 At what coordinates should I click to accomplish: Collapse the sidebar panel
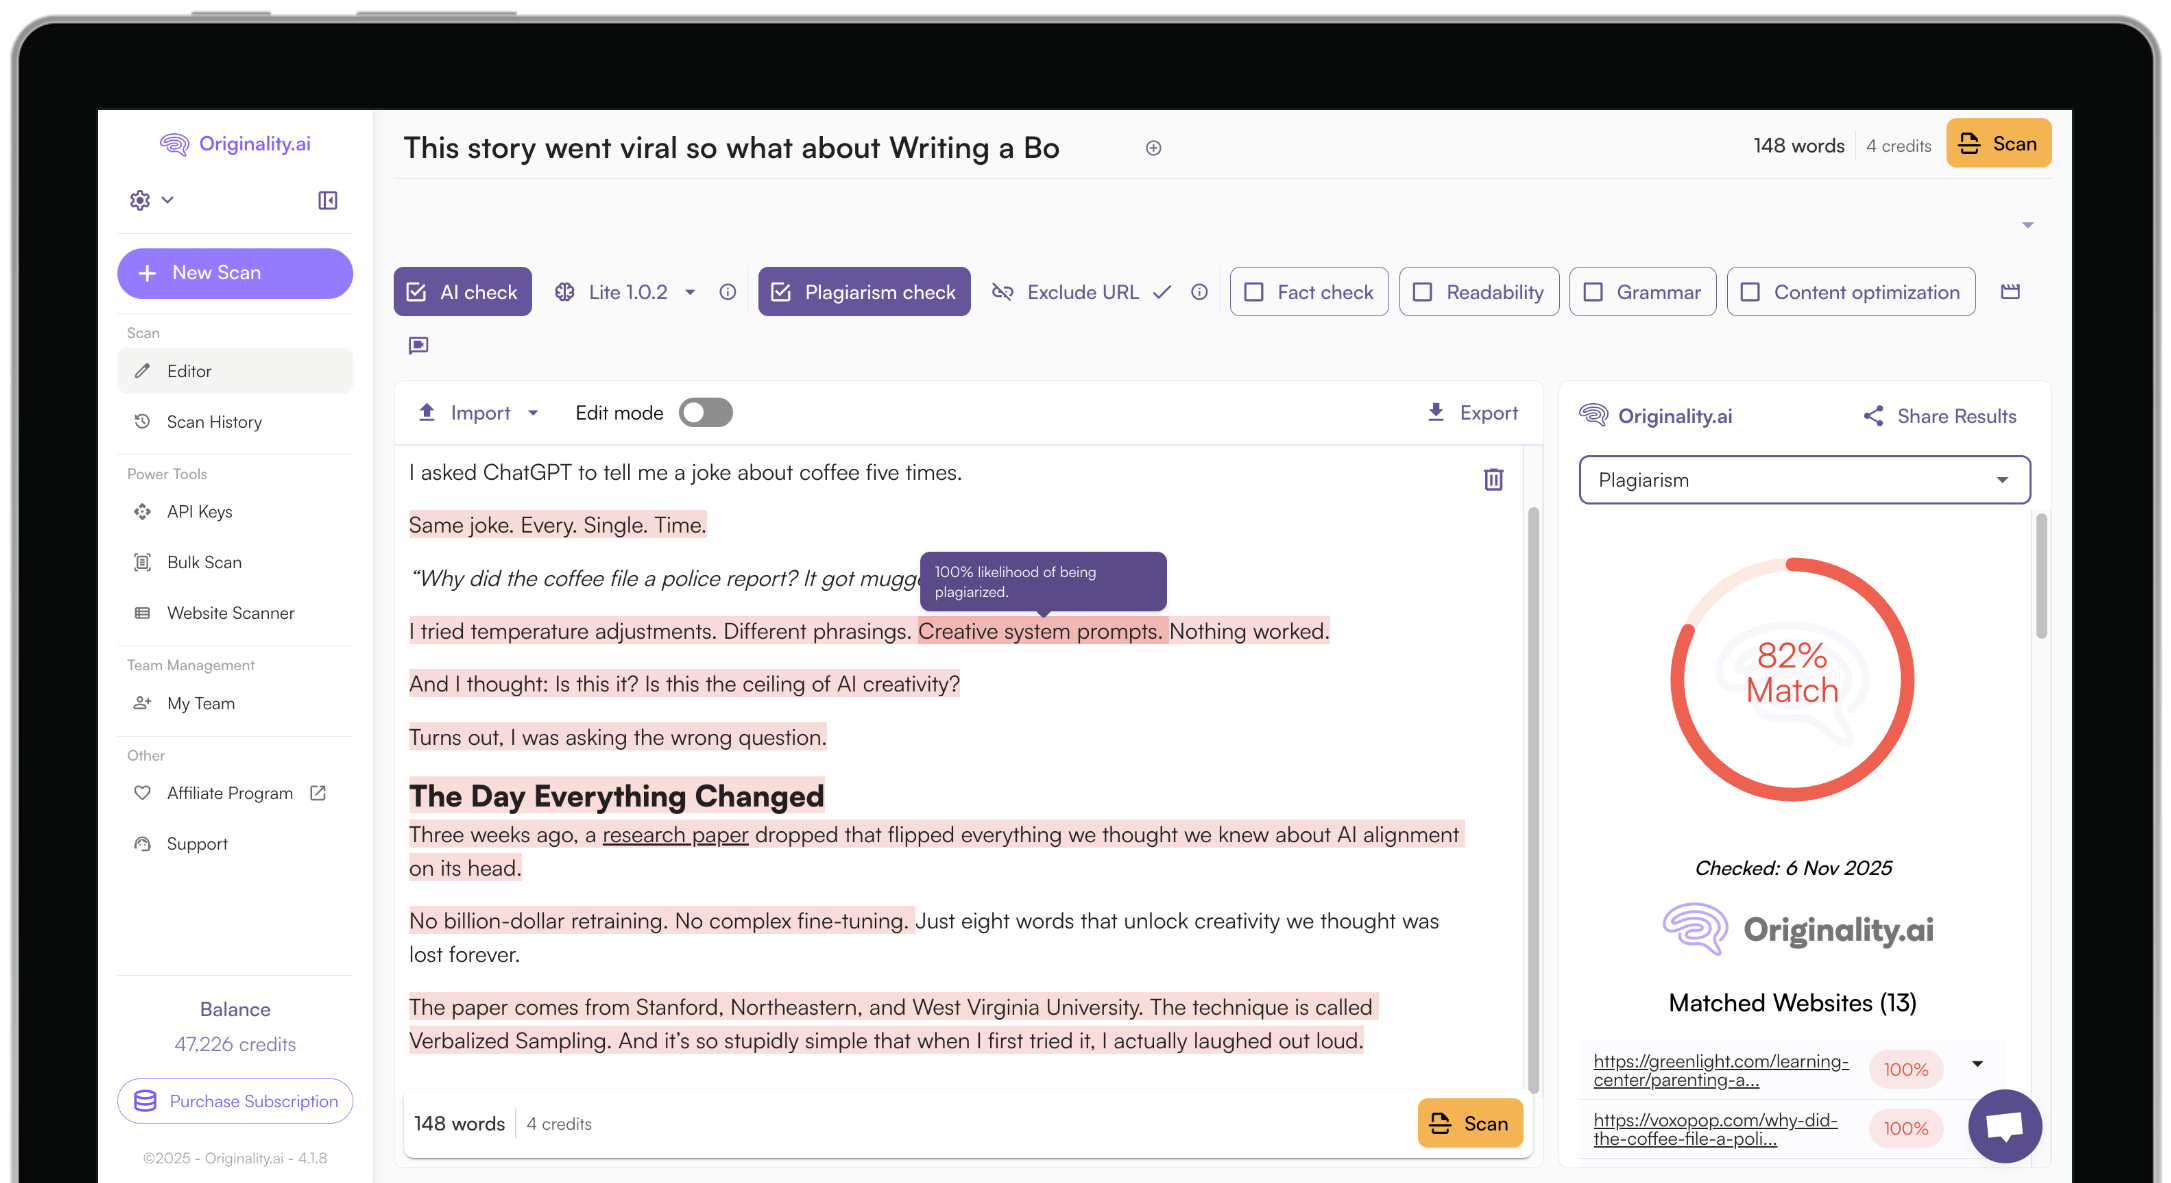[327, 199]
